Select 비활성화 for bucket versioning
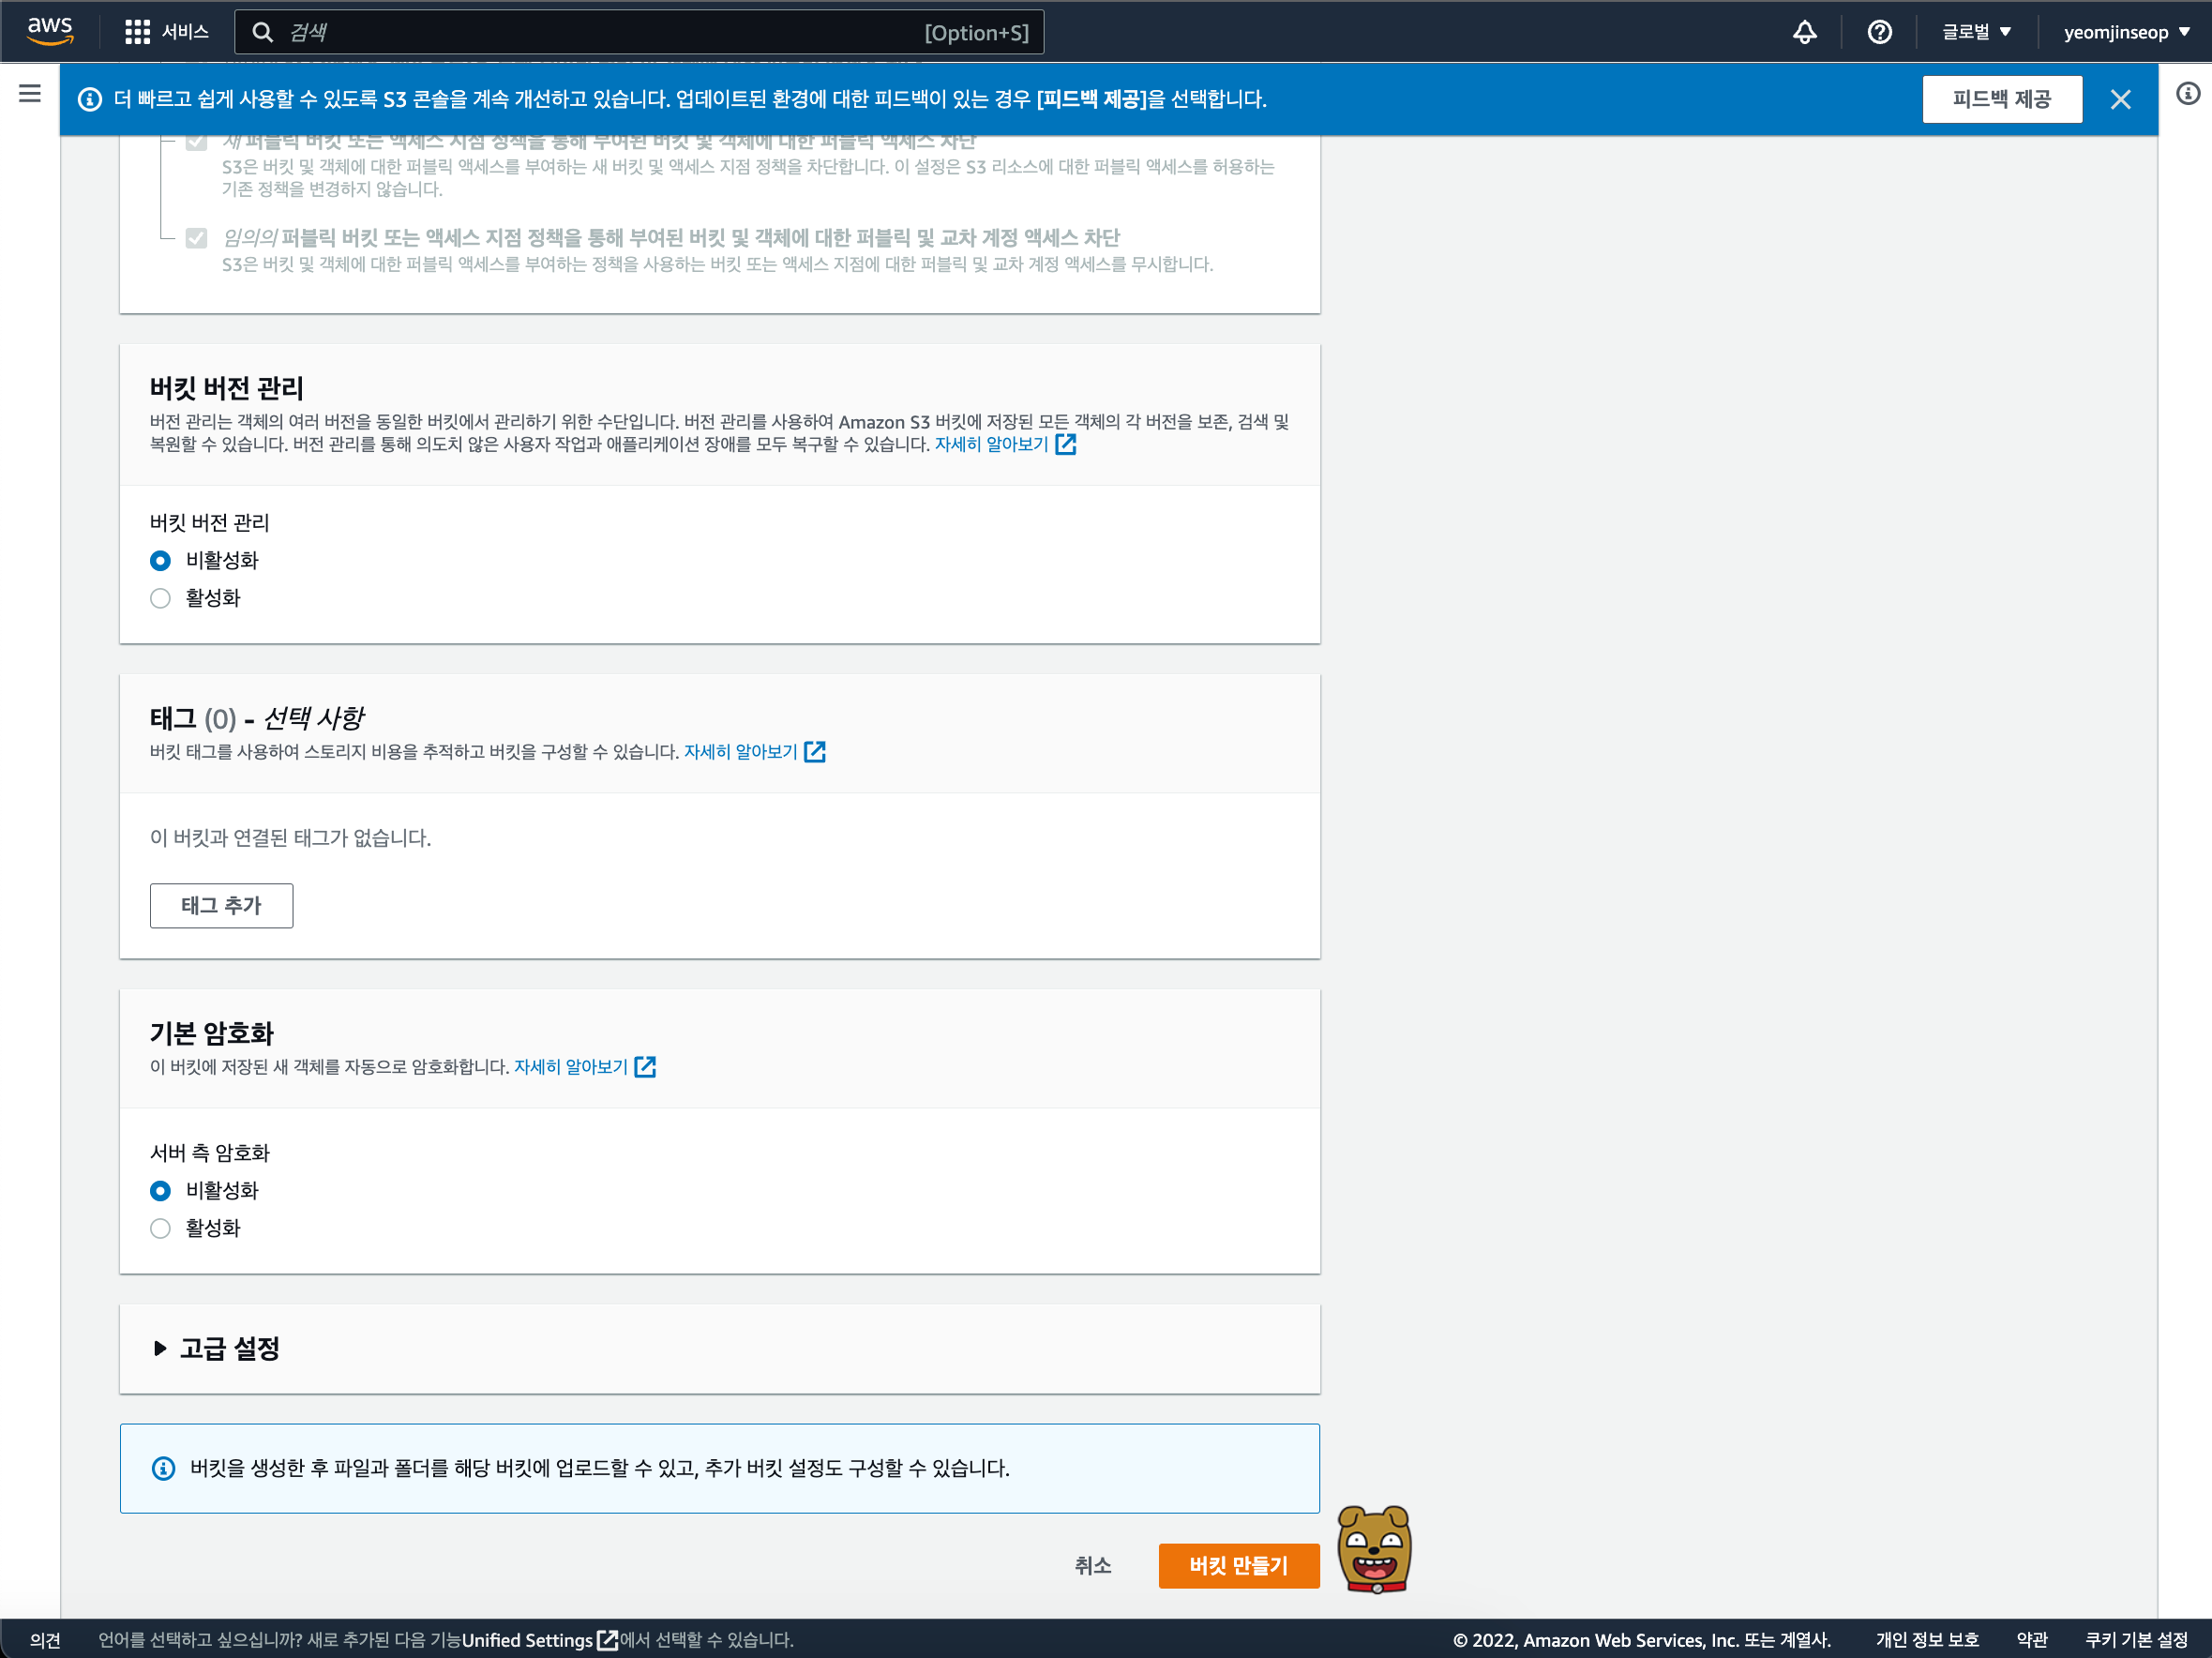2212x1658 pixels. click(160, 560)
